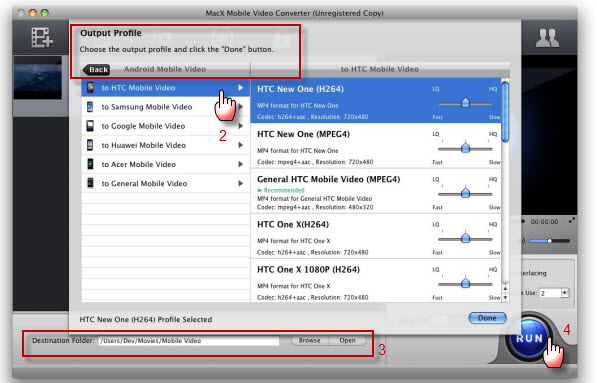The width and height of the screenshot is (597, 383).
Task: Click the fullscreen expand icon in the preview
Action: click(x=571, y=220)
